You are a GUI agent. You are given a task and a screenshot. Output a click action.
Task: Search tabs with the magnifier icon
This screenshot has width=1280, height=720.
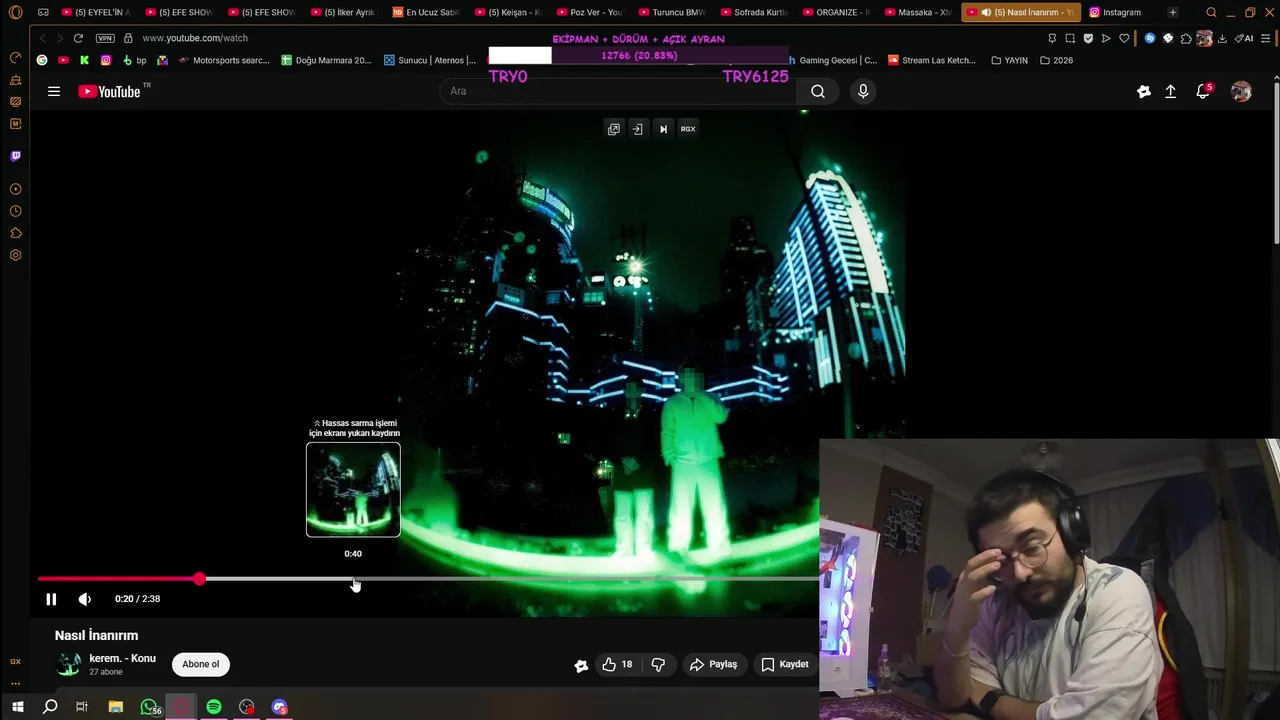pyautogui.click(x=1211, y=12)
